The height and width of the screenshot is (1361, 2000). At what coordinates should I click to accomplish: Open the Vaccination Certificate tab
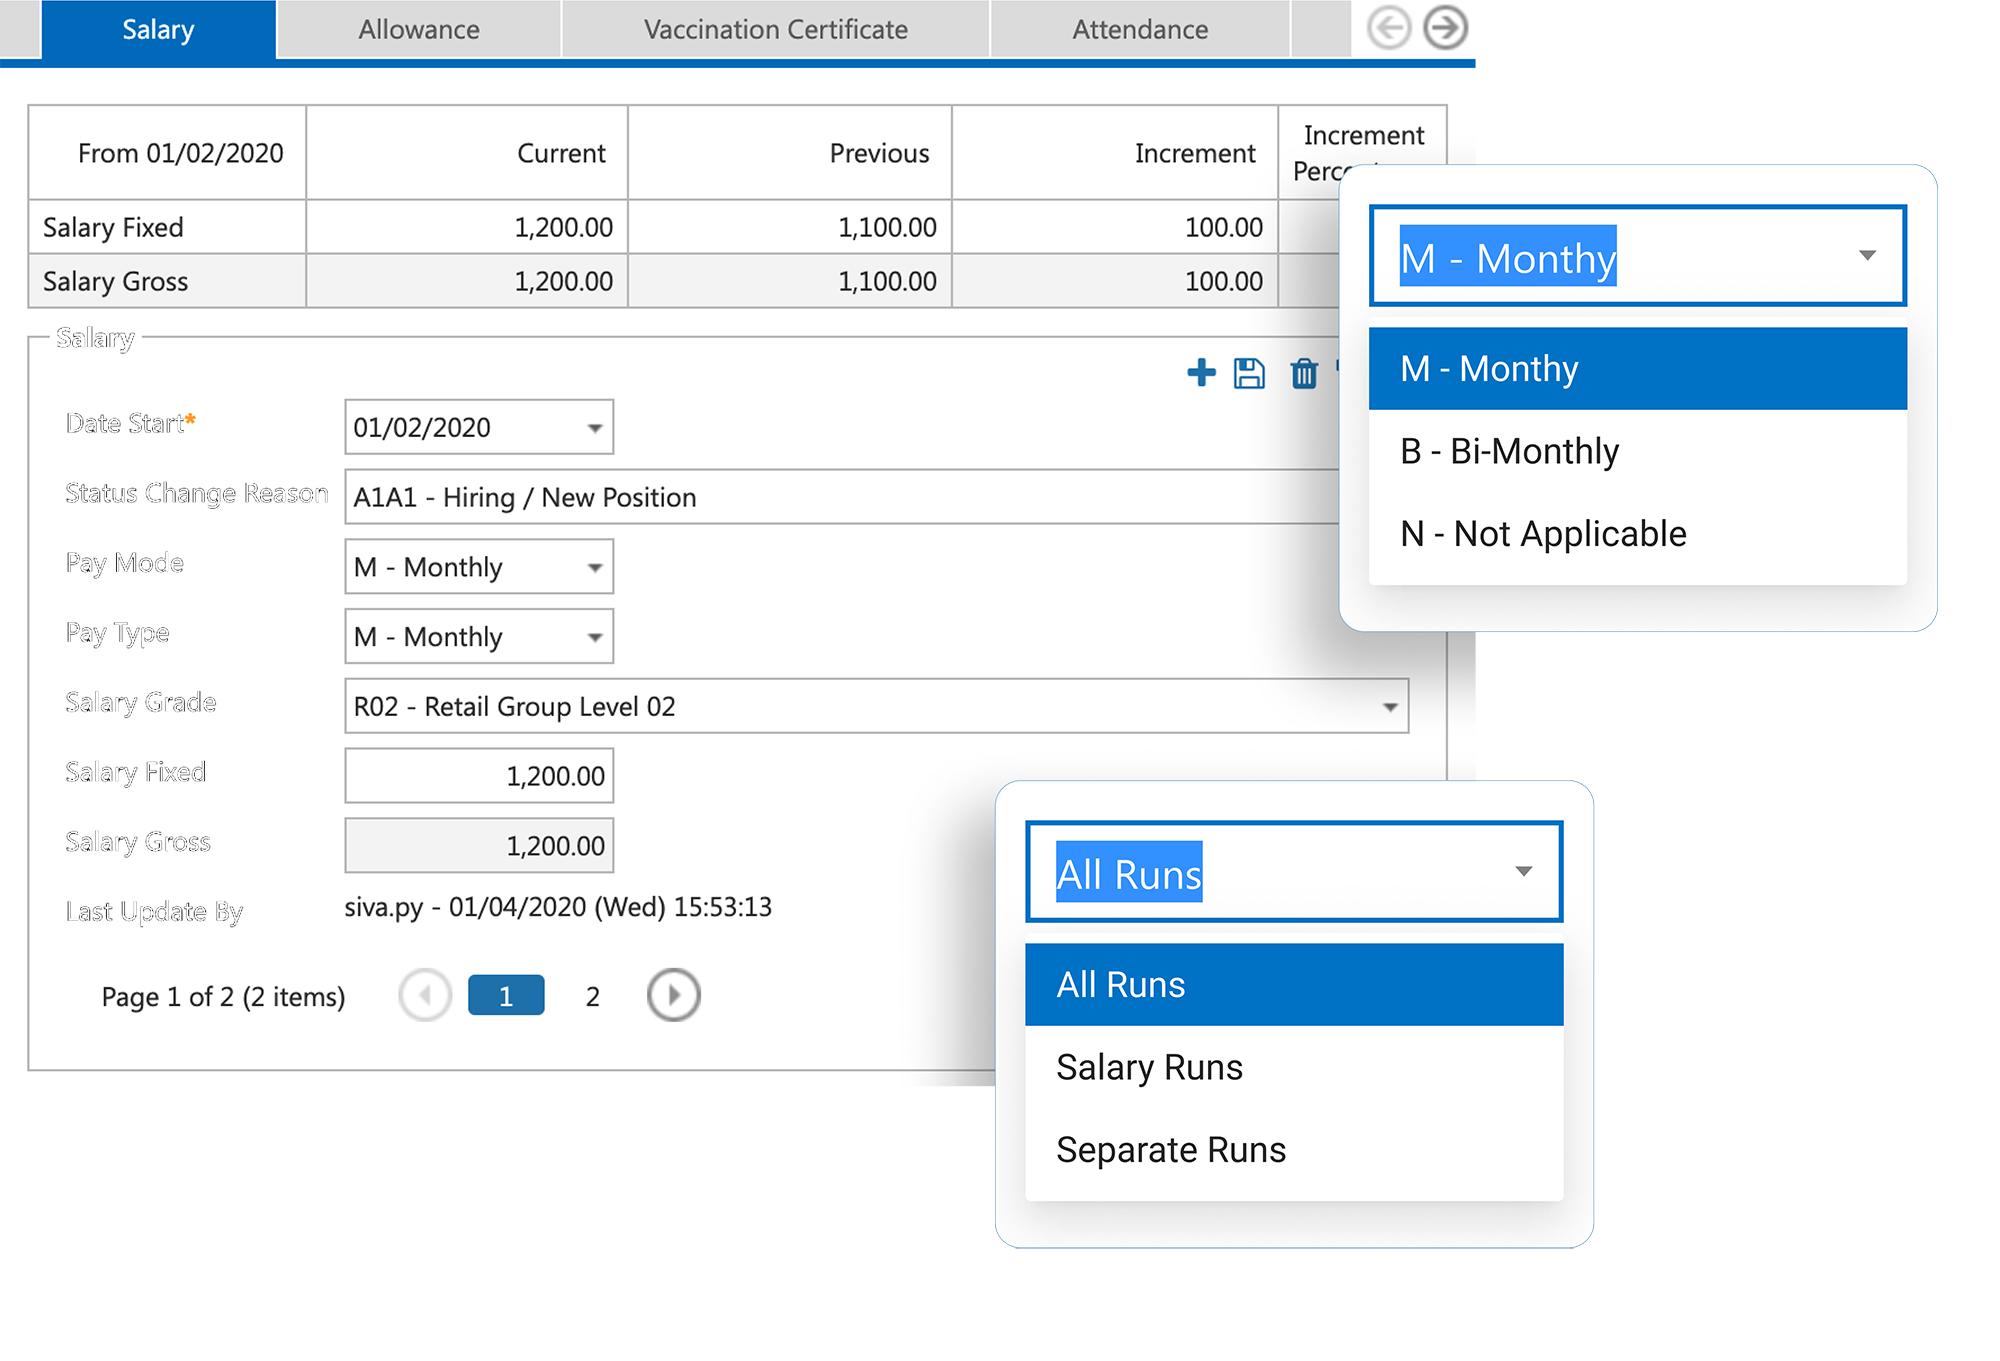(x=776, y=30)
